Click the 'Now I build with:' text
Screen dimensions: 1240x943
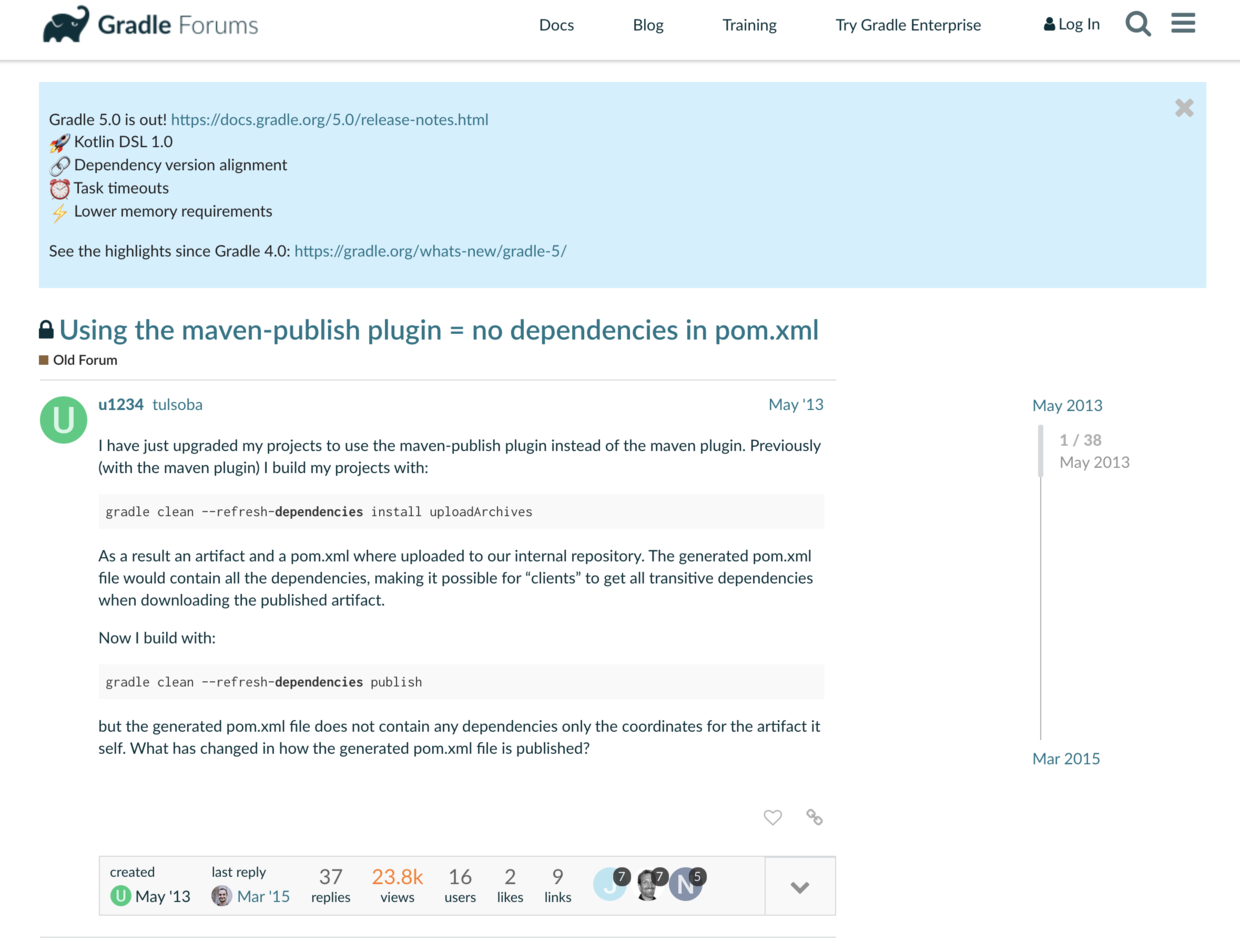157,637
